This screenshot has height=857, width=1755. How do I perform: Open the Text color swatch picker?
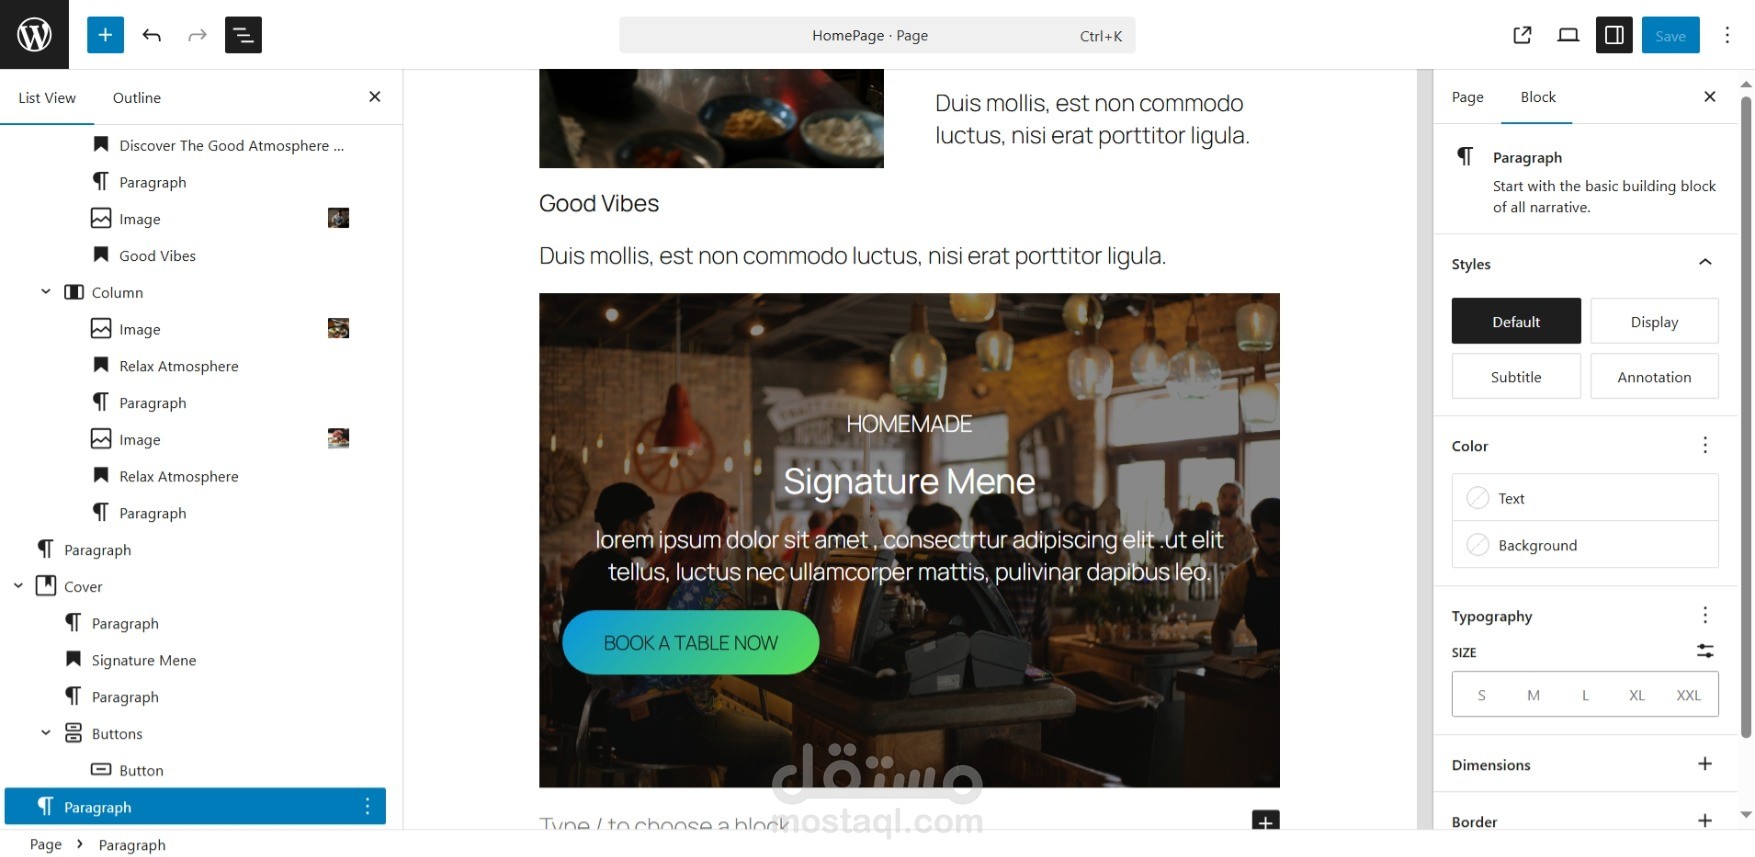pos(1585,498)
